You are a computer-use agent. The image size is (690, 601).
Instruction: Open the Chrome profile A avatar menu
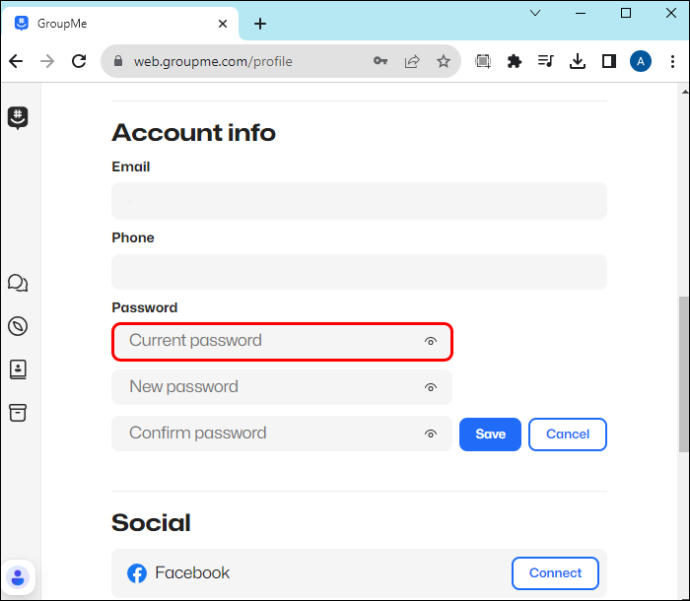pos(640,61)
